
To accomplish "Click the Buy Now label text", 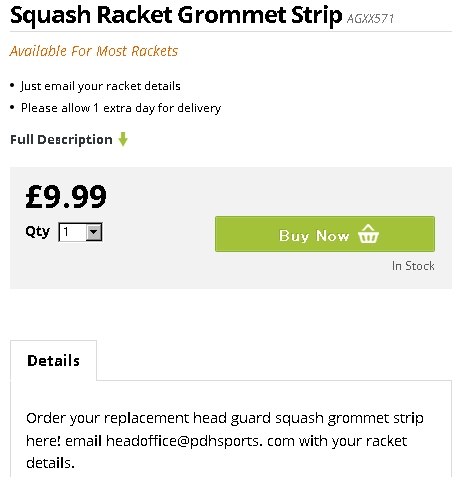I will point(314,236).
